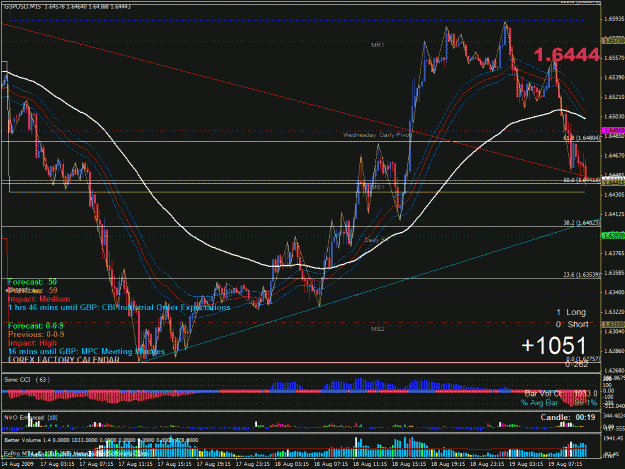Image resolution: width=625 pixels, height=469 pixels.
Task: Click the Forecast: 0-0-9 text
Action: (36, 326)
